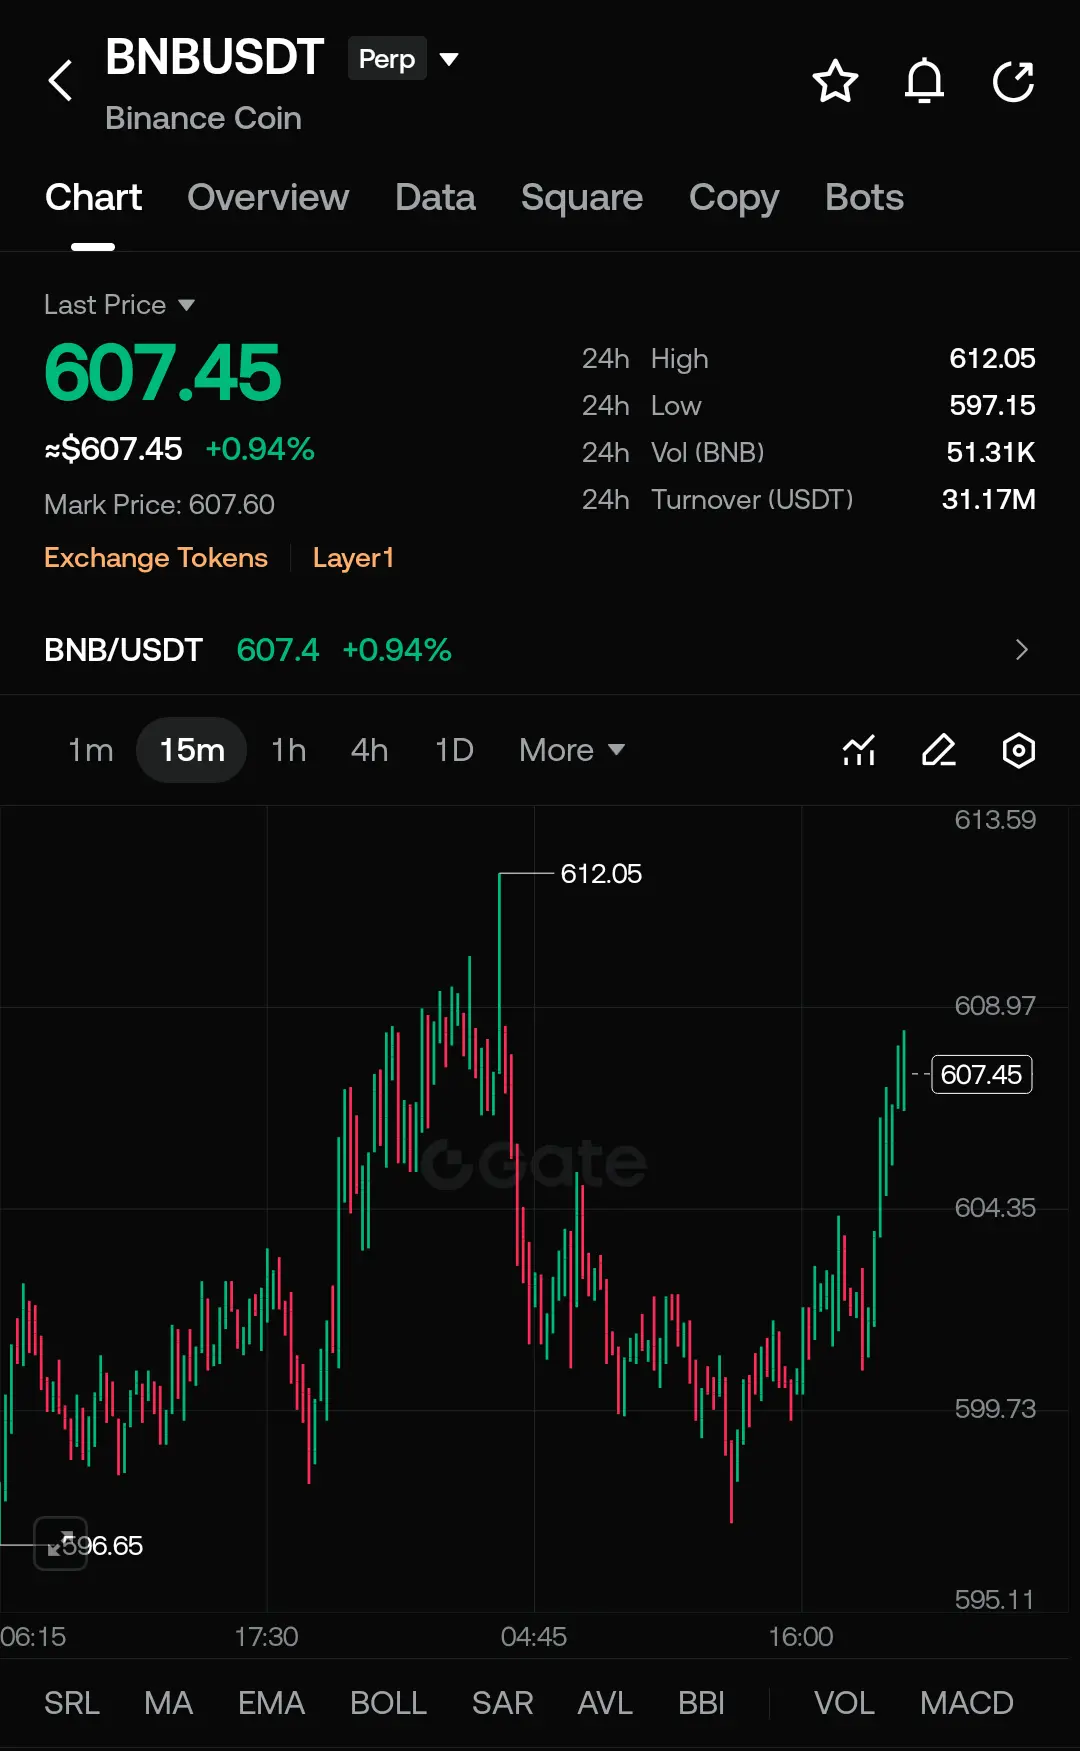Tap the 24h Turnover value 31.17M
Viewport: 1080px width, 1751px height.
click(988, 499)
